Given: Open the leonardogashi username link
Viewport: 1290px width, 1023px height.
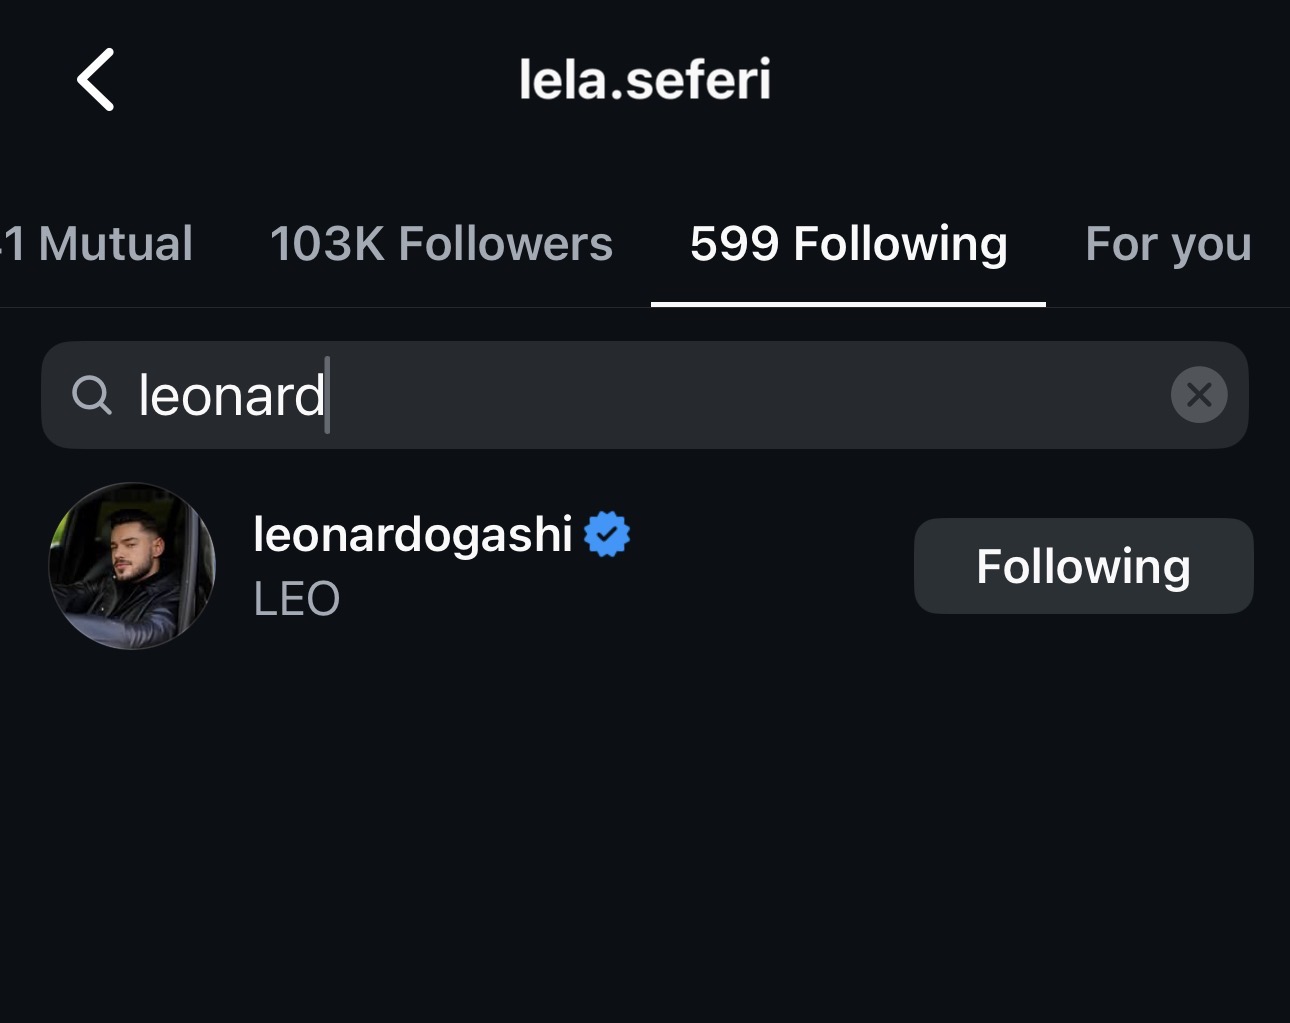Looking at the screenshot, I should (412, 534).
